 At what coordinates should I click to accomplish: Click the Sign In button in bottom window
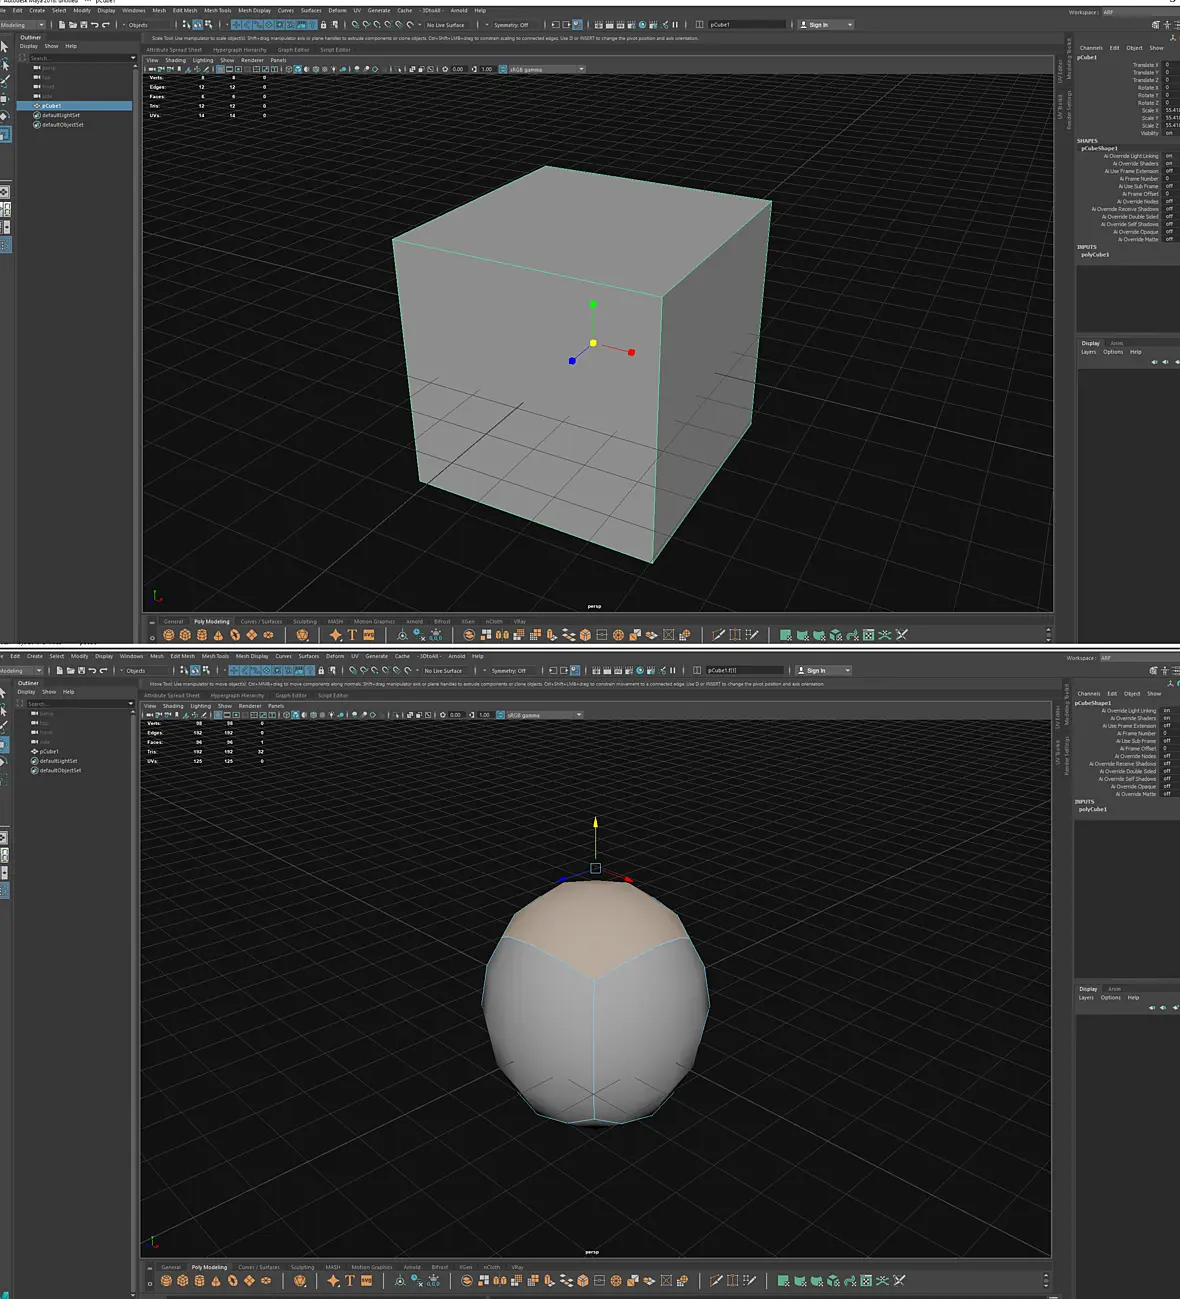pos(824,671)
